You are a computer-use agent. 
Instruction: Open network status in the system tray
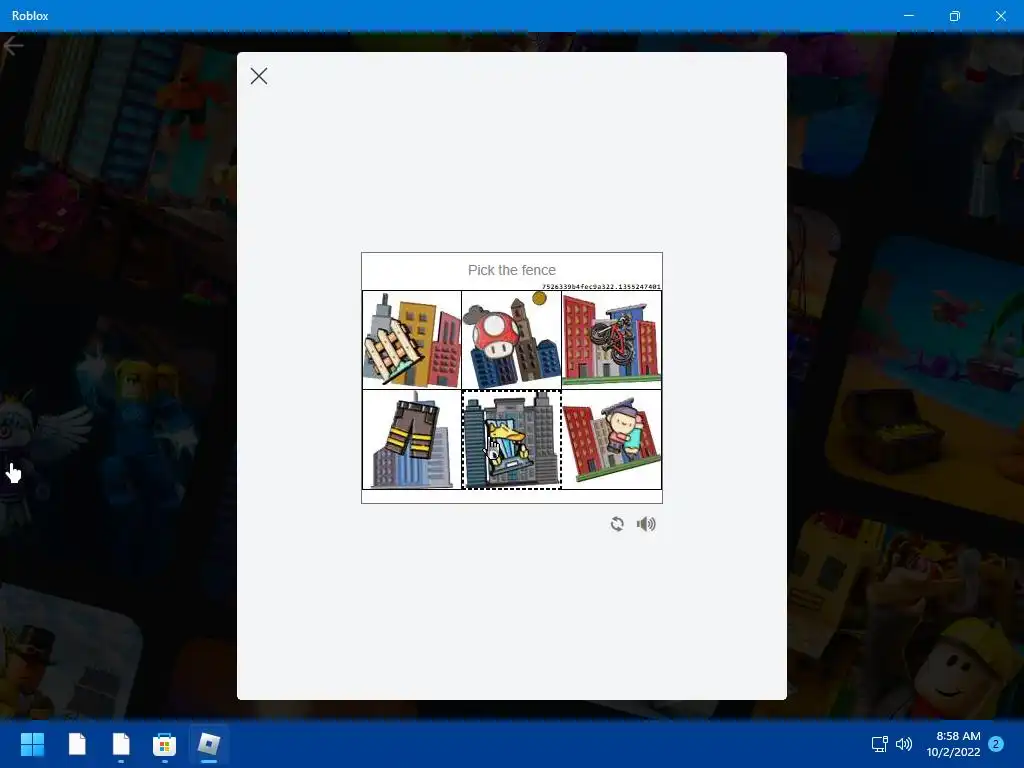pos(880,744)
